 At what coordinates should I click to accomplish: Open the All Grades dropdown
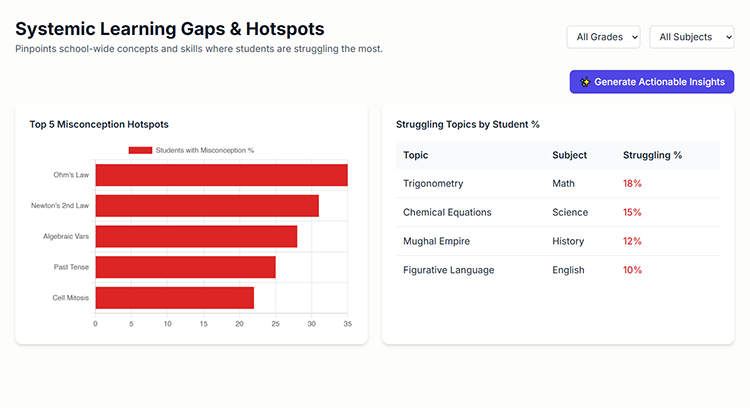(604, 37)
